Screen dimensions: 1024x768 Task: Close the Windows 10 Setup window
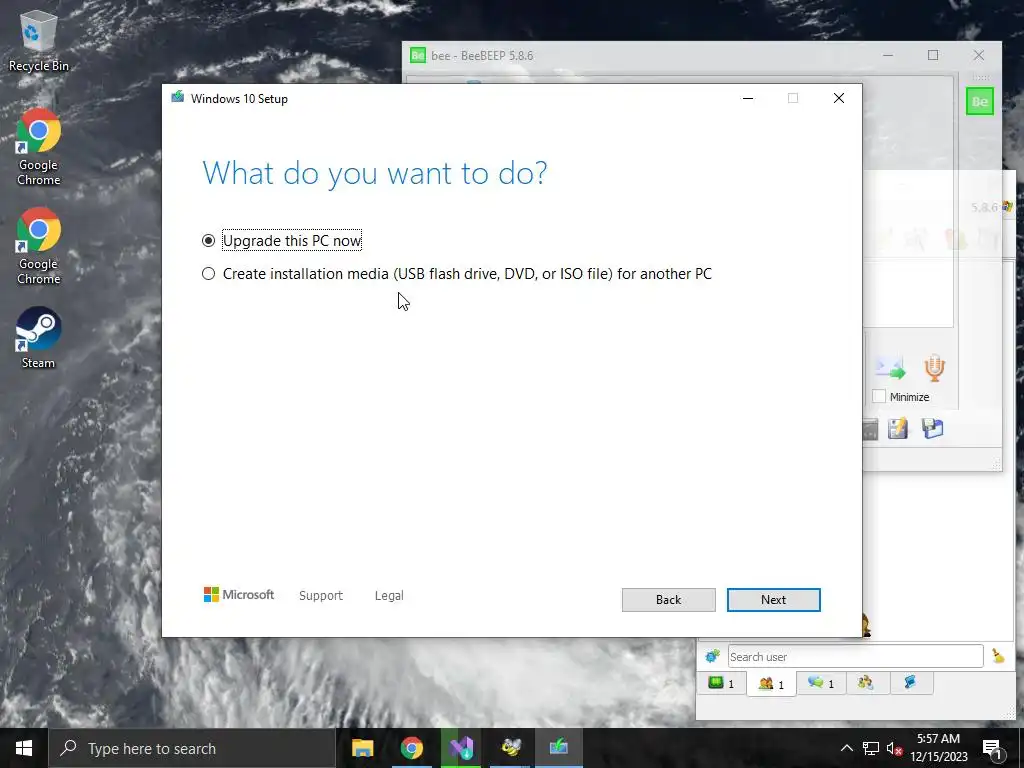pos(839,98)
